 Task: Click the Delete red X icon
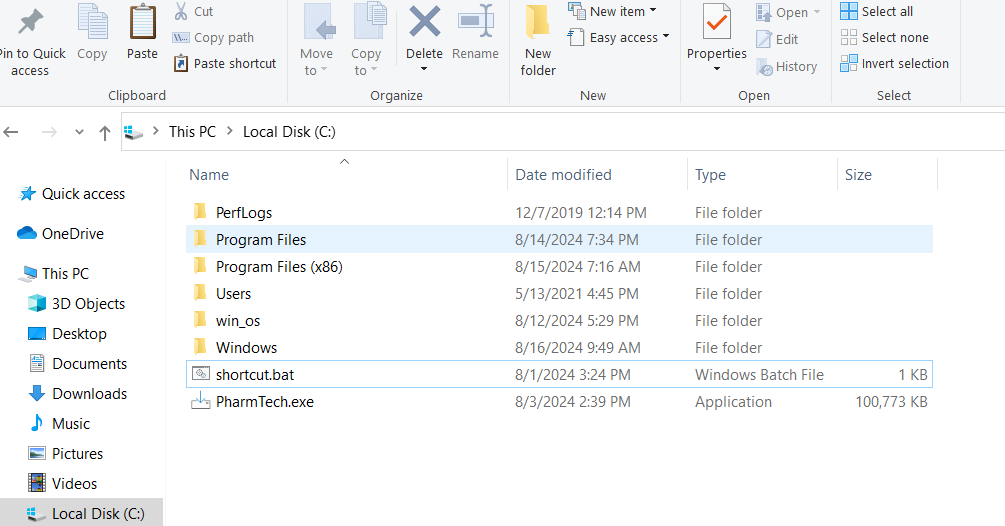(424, 24)
